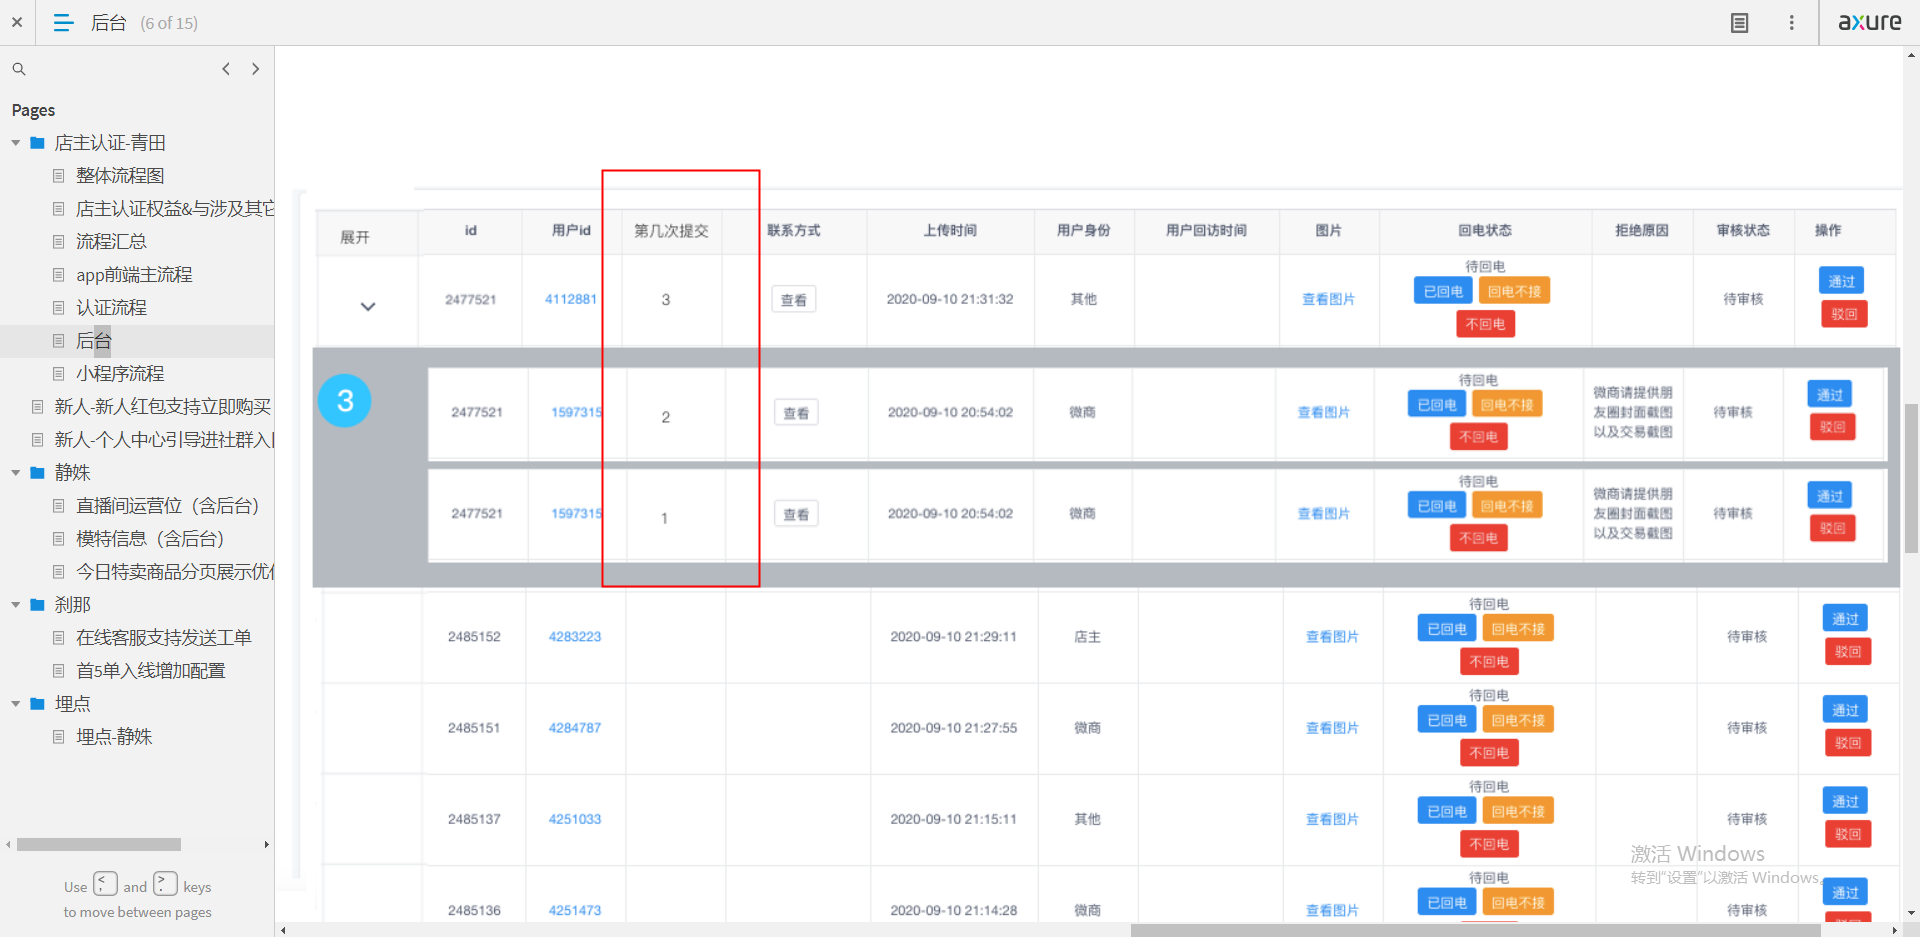Viewport: 1920px width, 937px height.
Task: Click 查看 contact button in submission 1 row
Action: (796, 514)
